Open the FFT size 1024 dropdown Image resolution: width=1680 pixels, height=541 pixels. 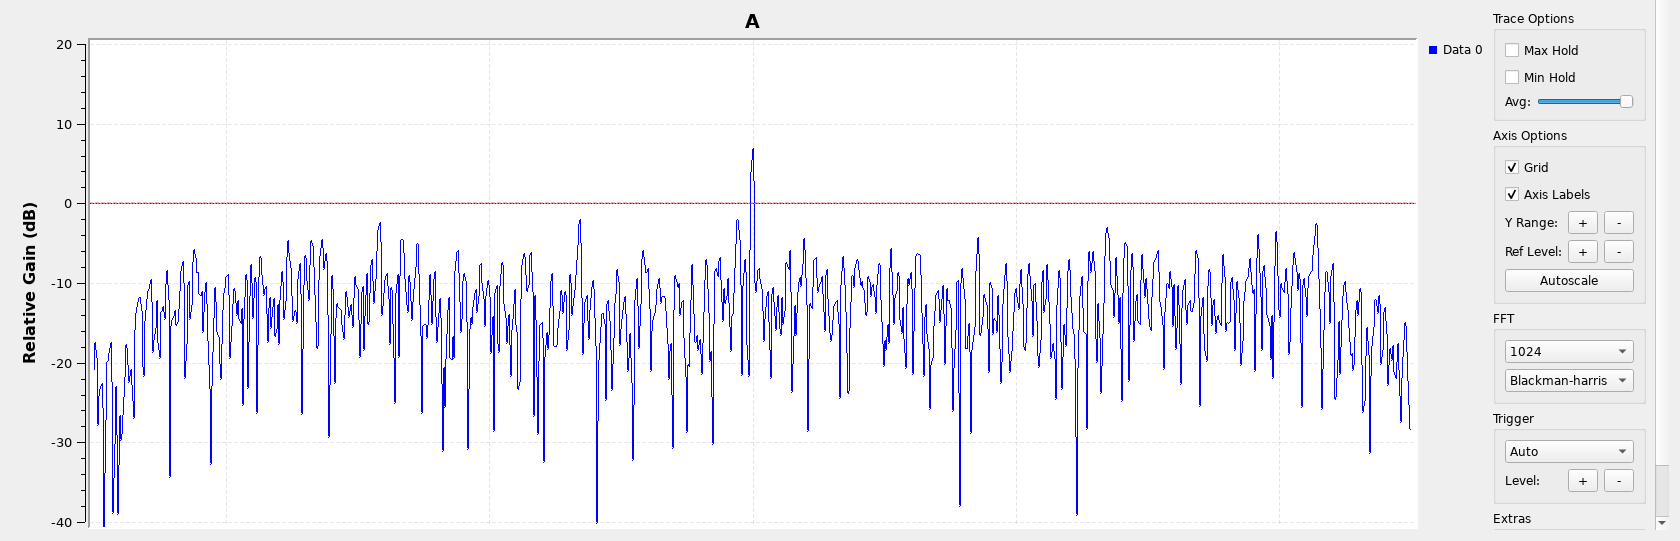1568,352
